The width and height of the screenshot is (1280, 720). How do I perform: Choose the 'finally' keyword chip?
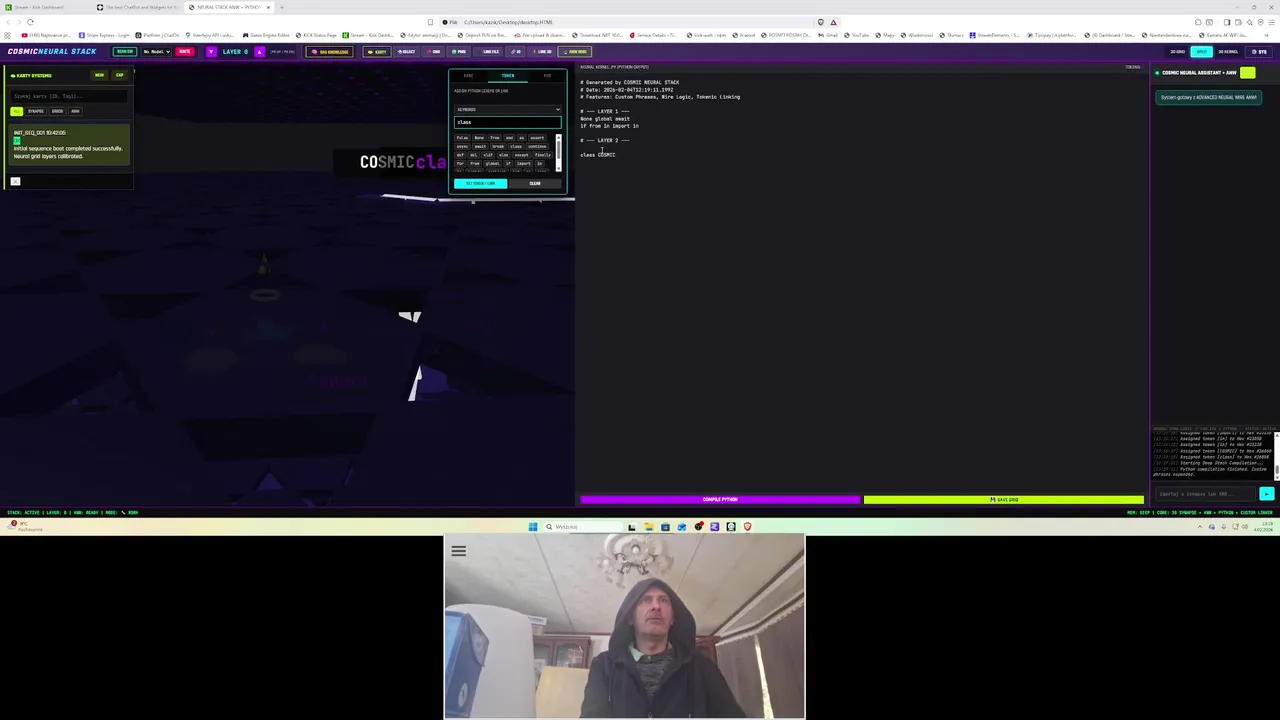(543, 155)
